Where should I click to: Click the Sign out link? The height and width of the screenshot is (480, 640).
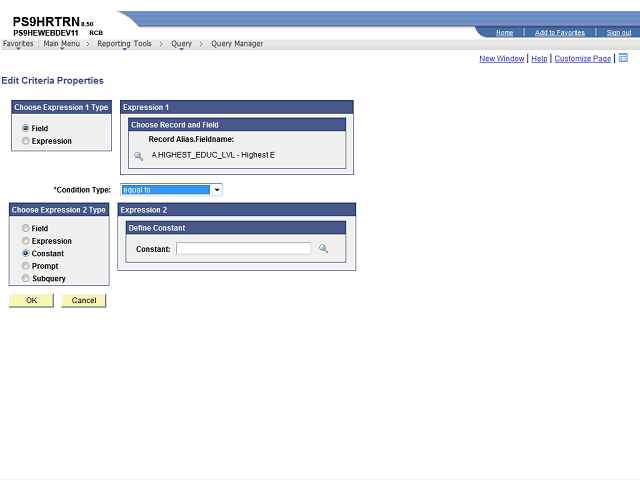click(x=619, y=33)
